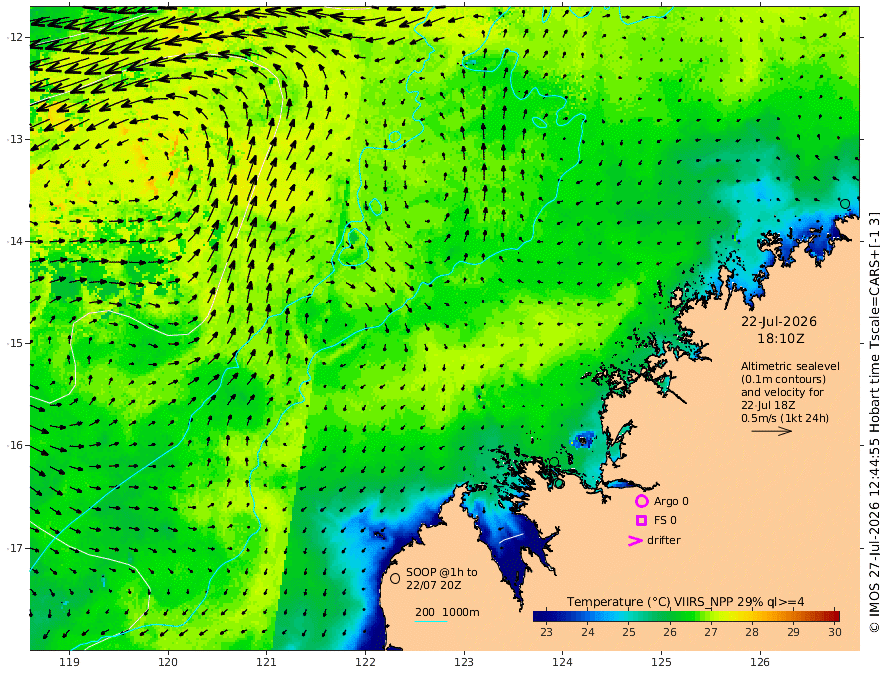Click the 'FS 0' legend text
This screenshot has height=680, width=880.
665,520
